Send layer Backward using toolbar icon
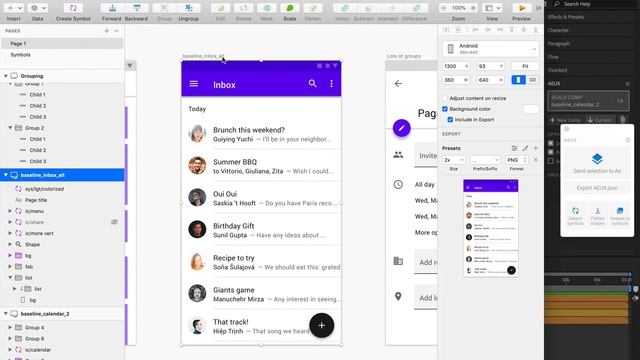Viewport: 640px width, 360px height. click(136, 8)
